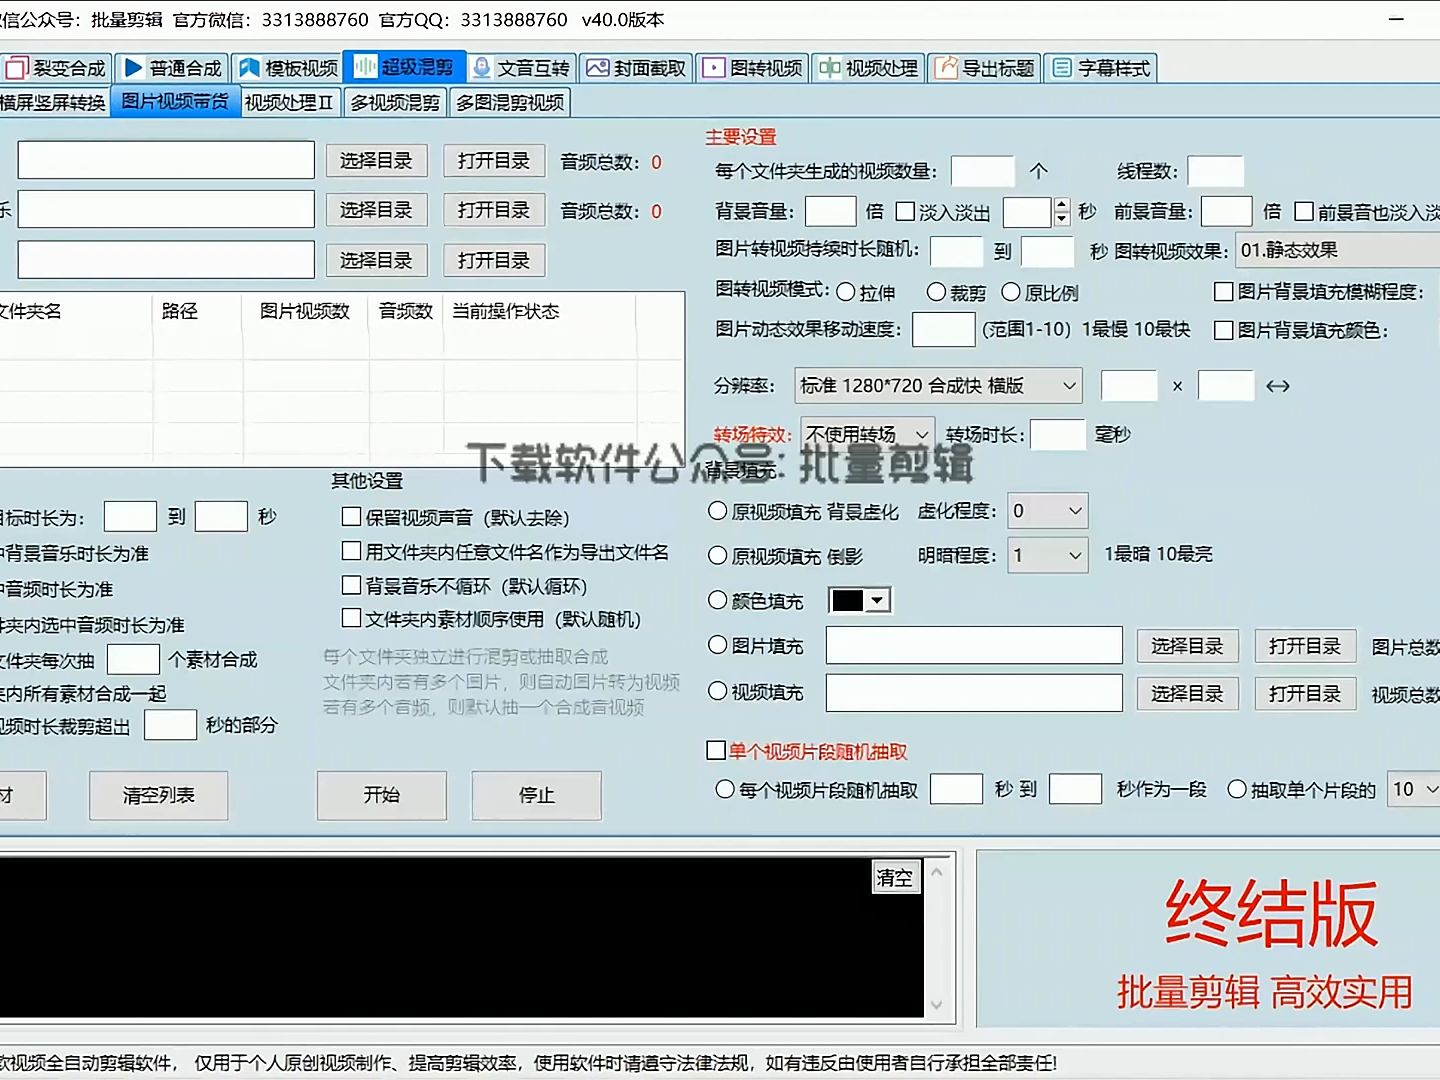The image size is (1440, 1080).
Task: Switch to the 多视频混剪 tab
Action: pyautogui.click(x=394, y=101)
